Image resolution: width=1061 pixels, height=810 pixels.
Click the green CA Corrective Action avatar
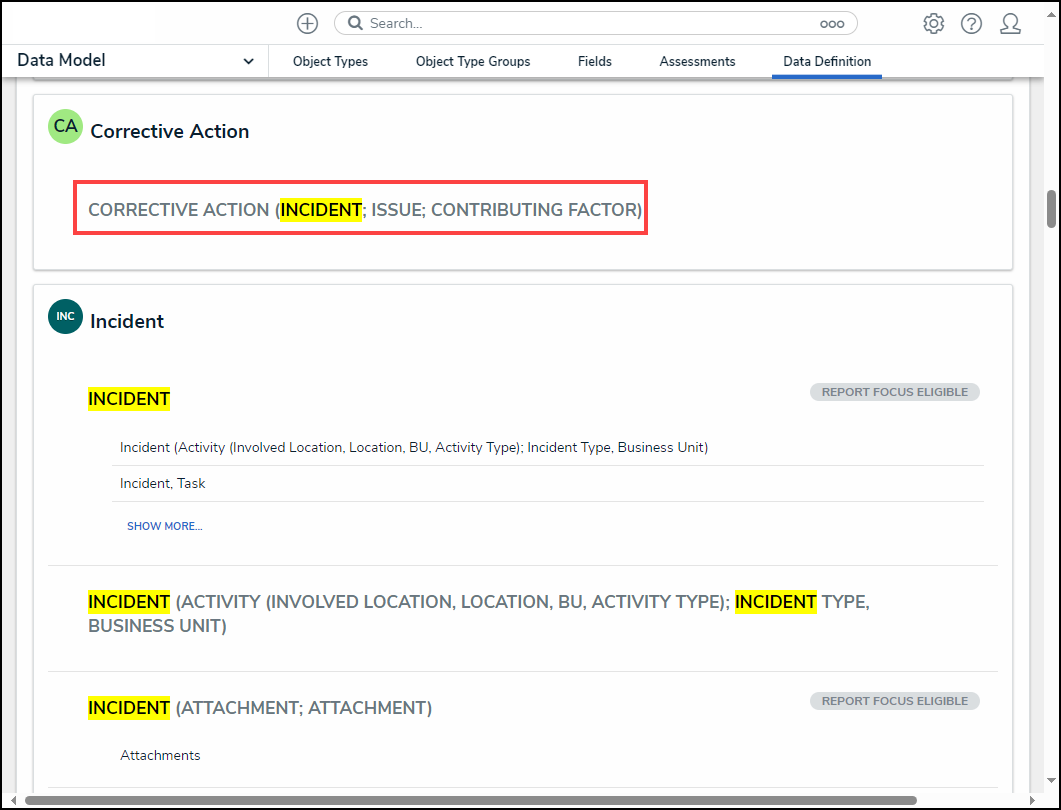click(x=65, y=127)
